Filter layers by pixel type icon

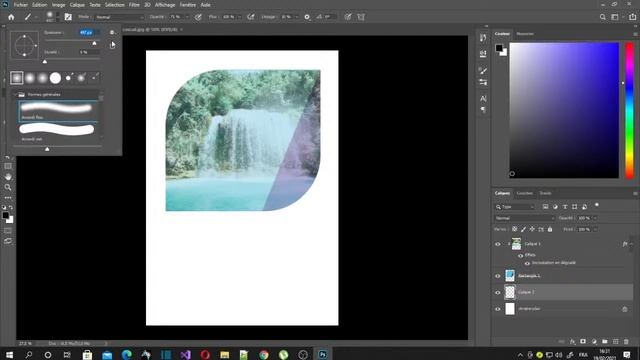545,207
